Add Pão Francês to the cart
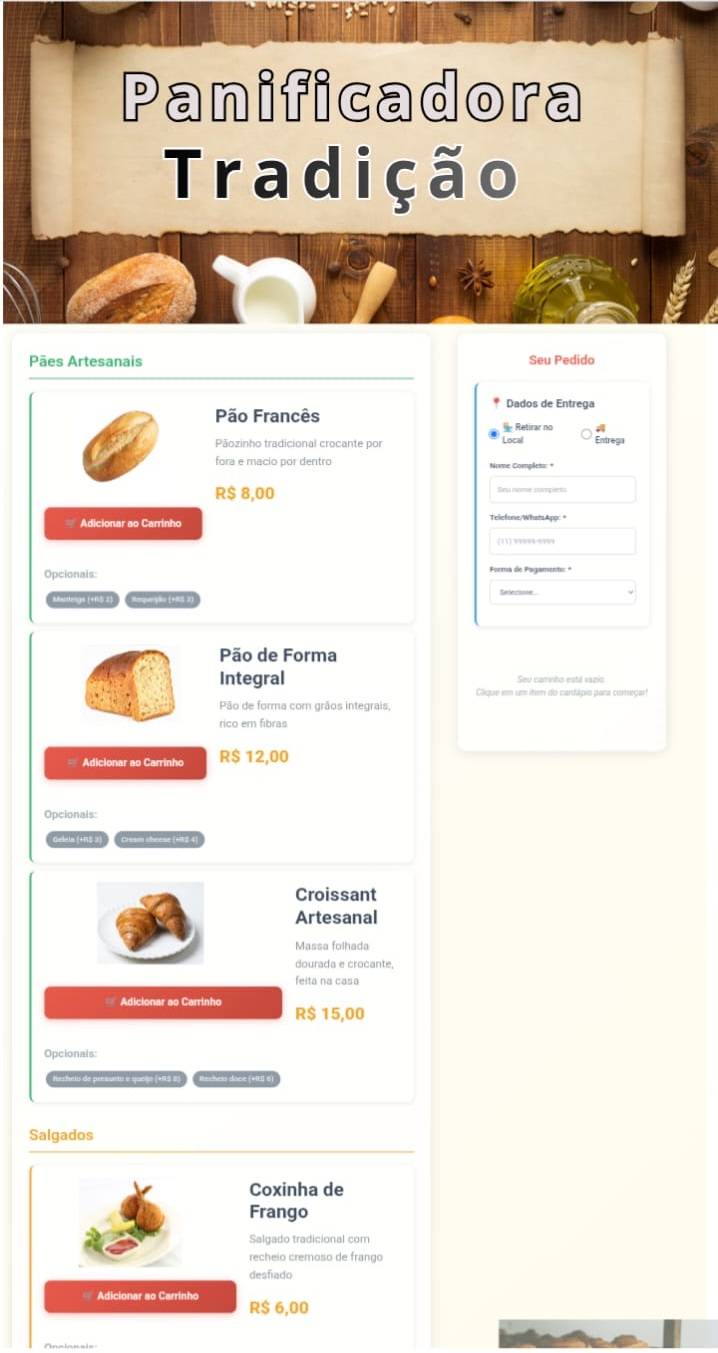The height and width of the screenshot is (1353, 718). [x=123, y=523]
